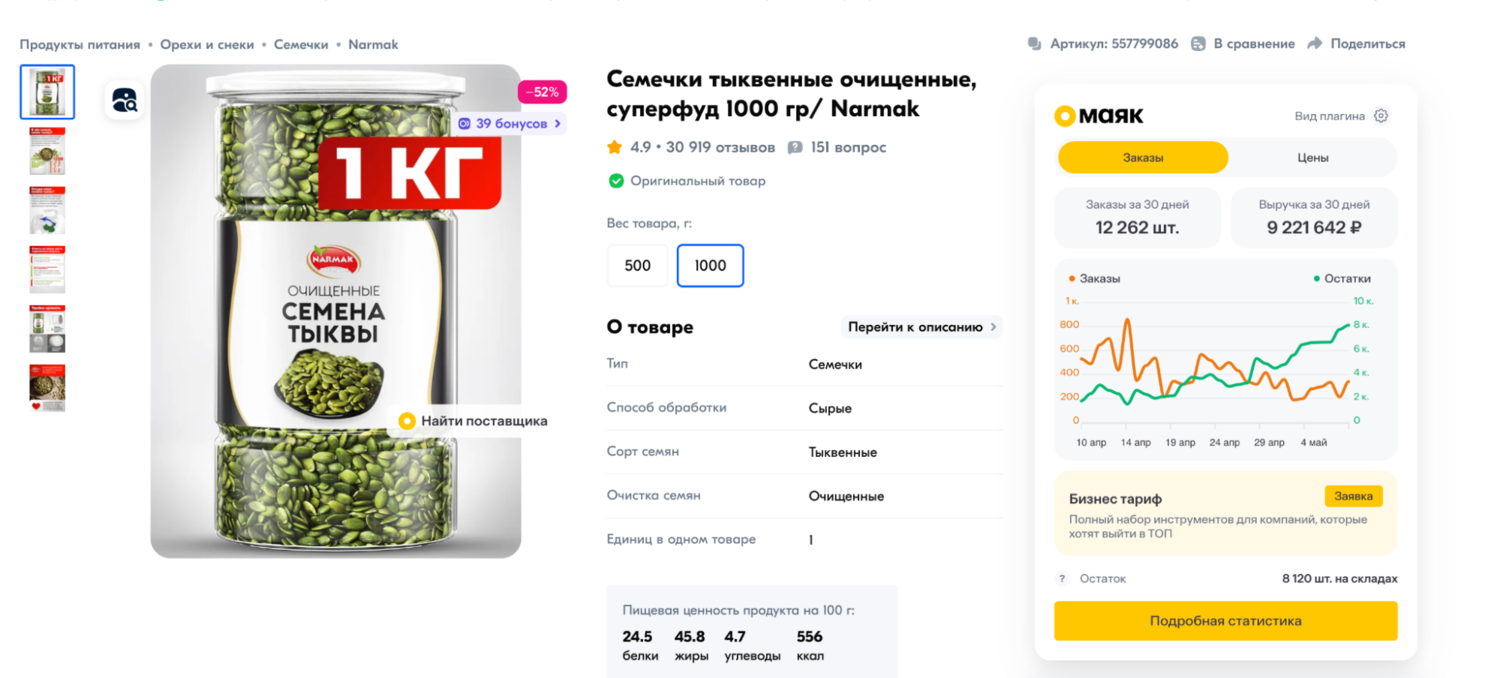The width and height of the screenshot is (1500, 678).
Task: Switch to the Заказы tab
Action: click(x=1142, y=158)
